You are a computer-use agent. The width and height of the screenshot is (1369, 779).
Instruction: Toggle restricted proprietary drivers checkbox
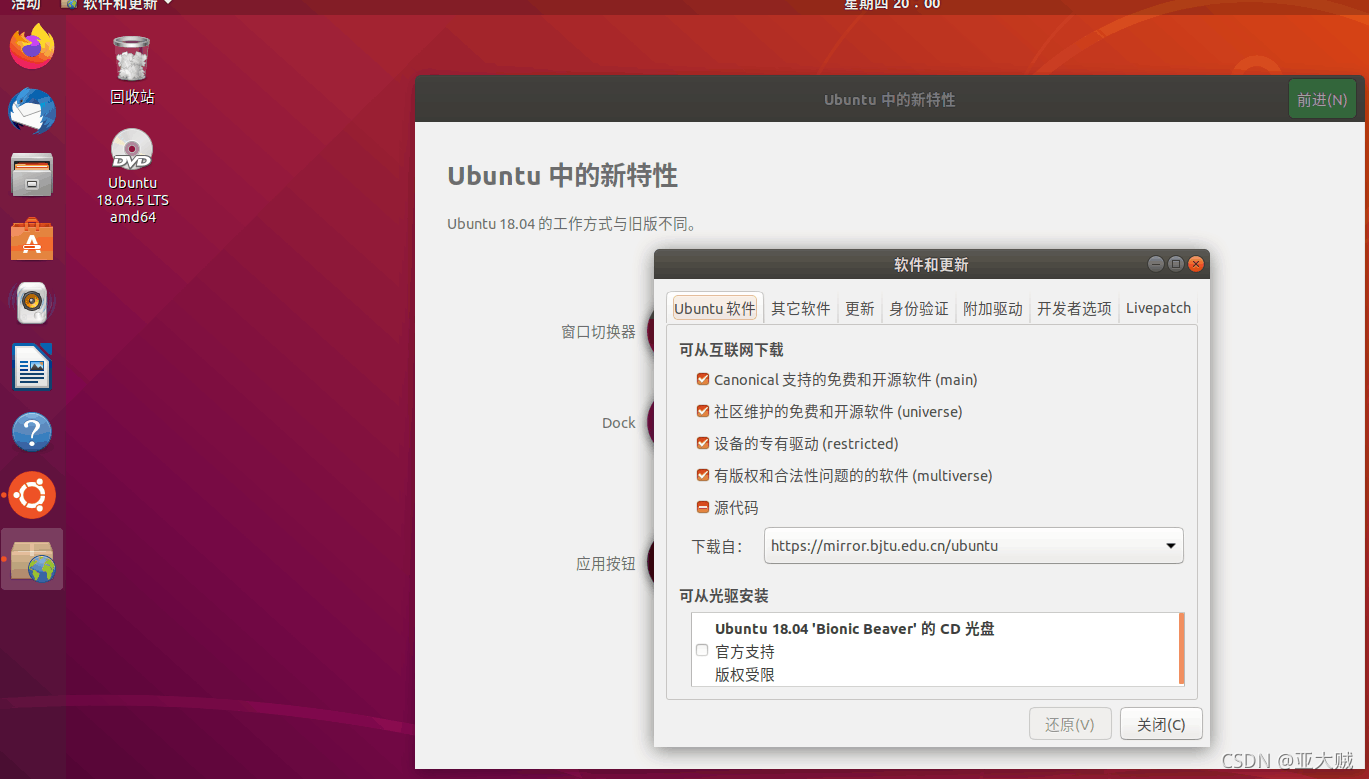703,444
